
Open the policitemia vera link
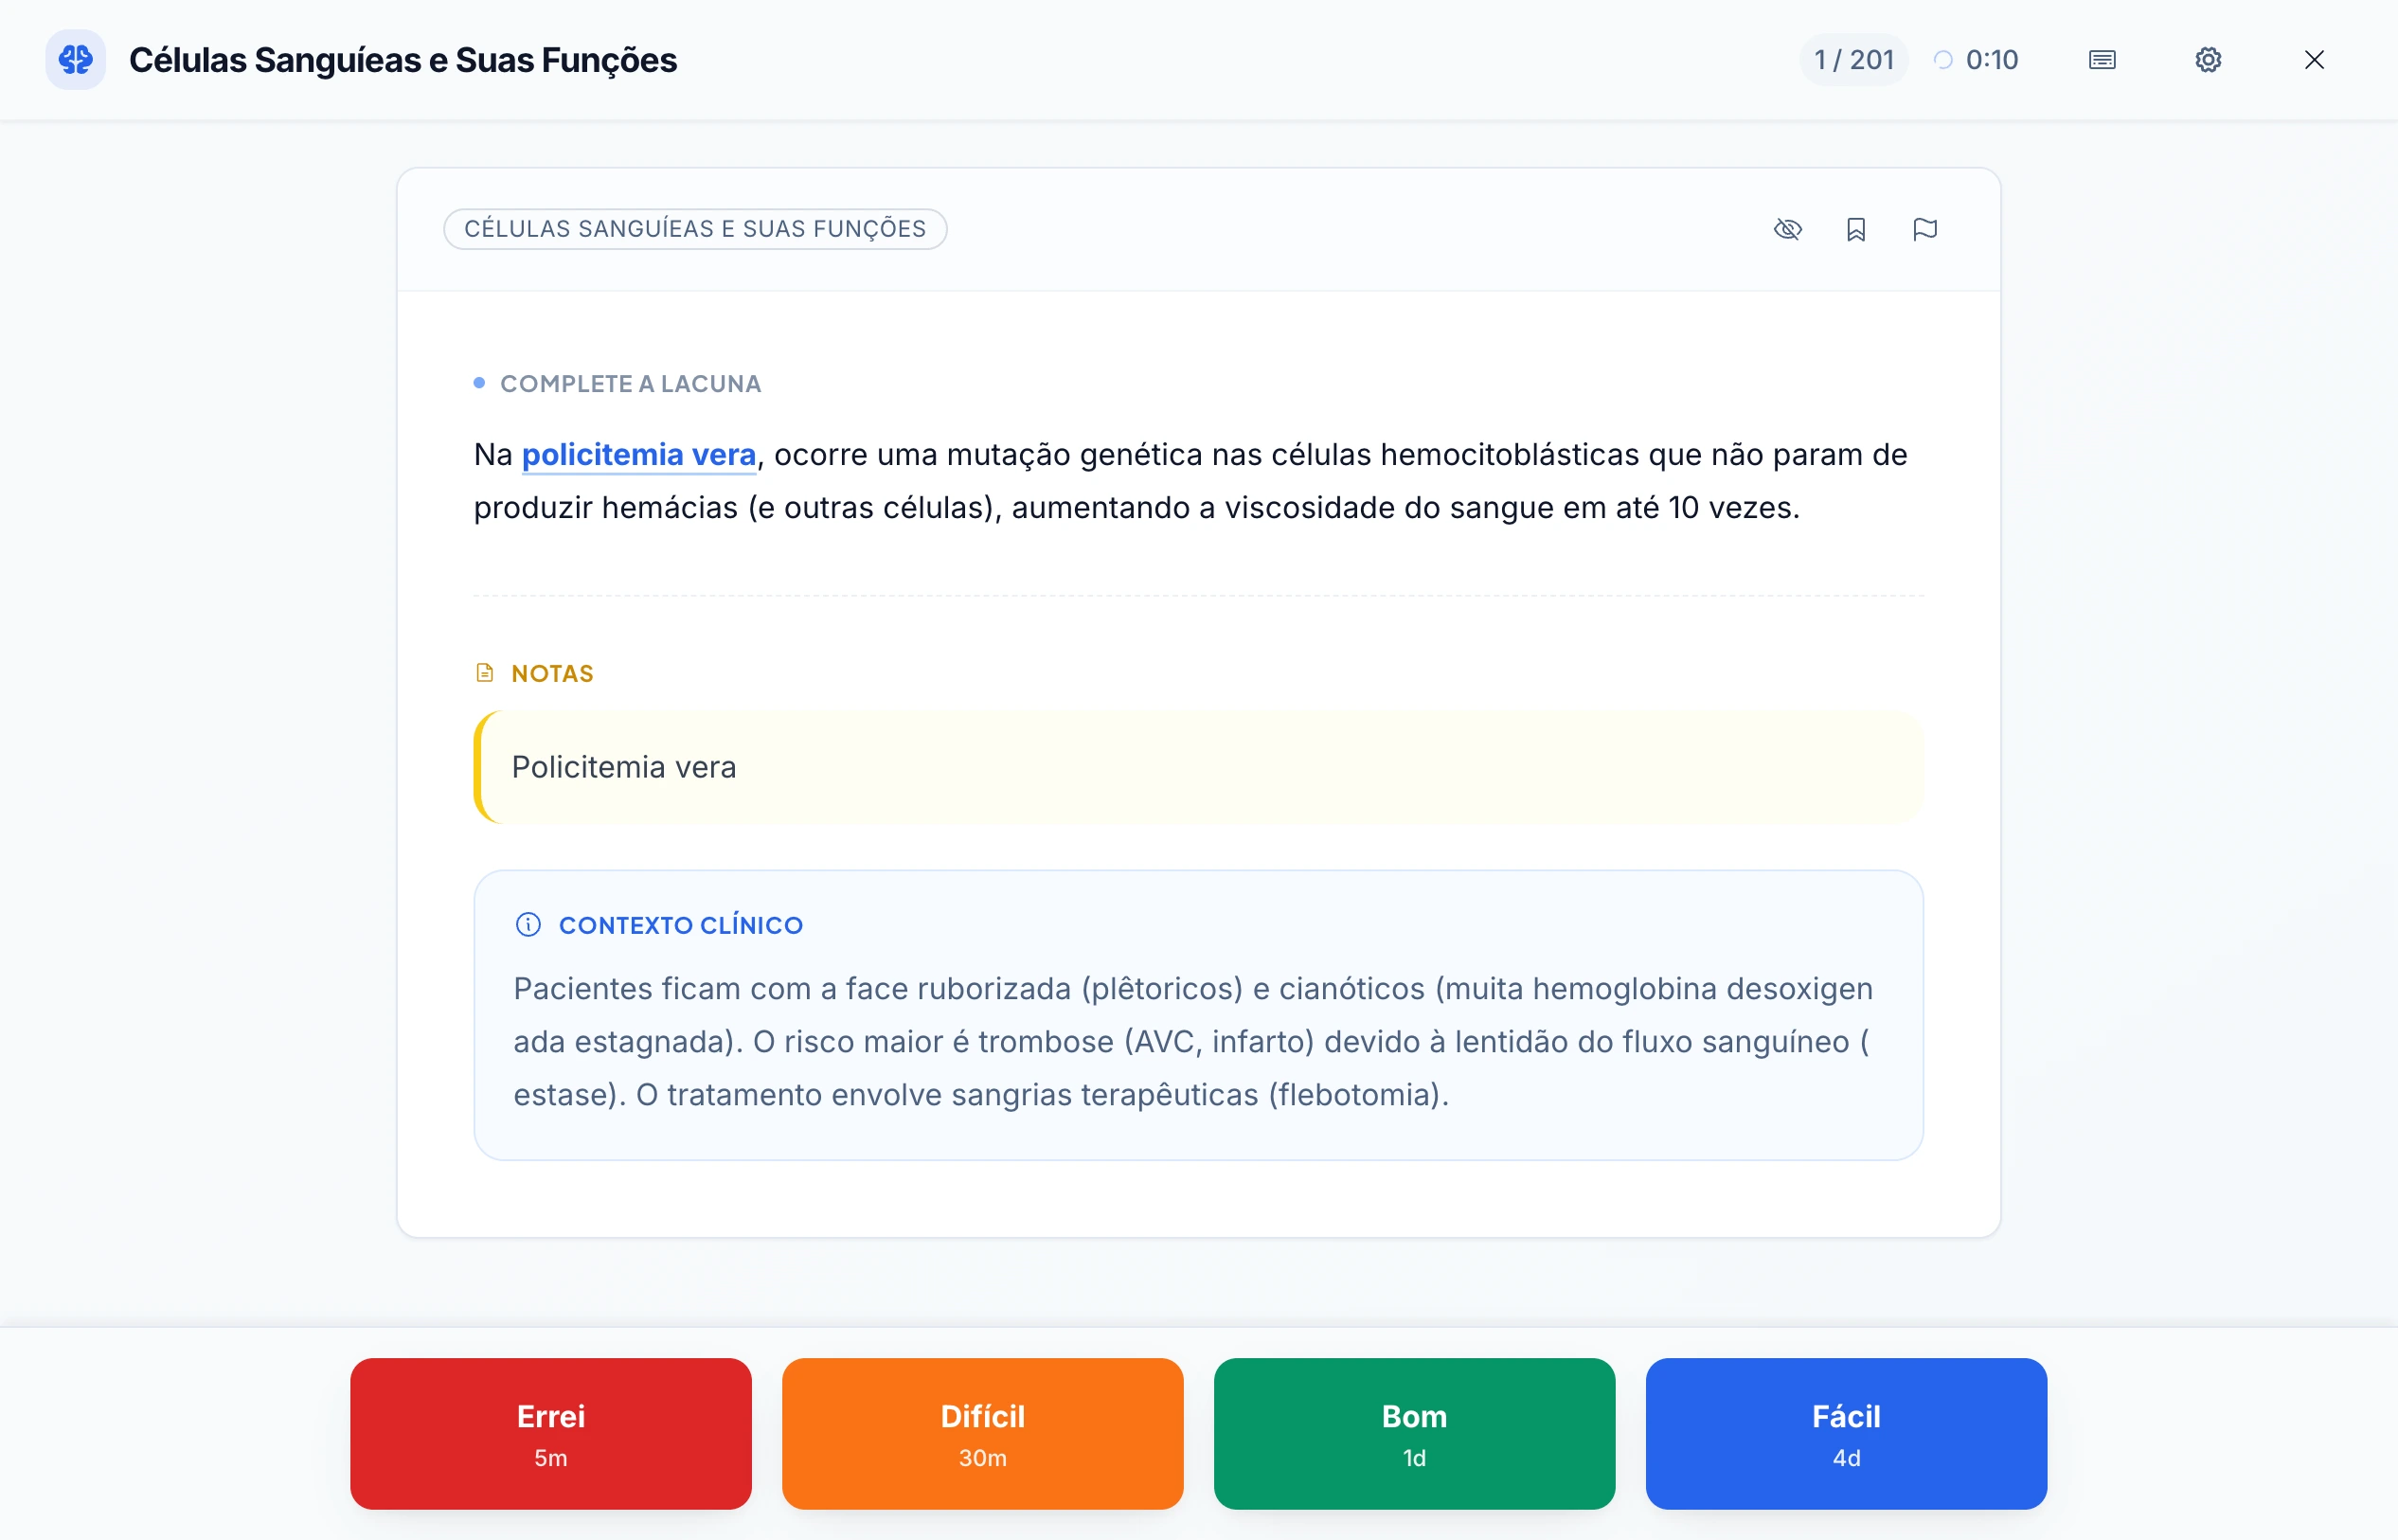[x=638, y=454]
